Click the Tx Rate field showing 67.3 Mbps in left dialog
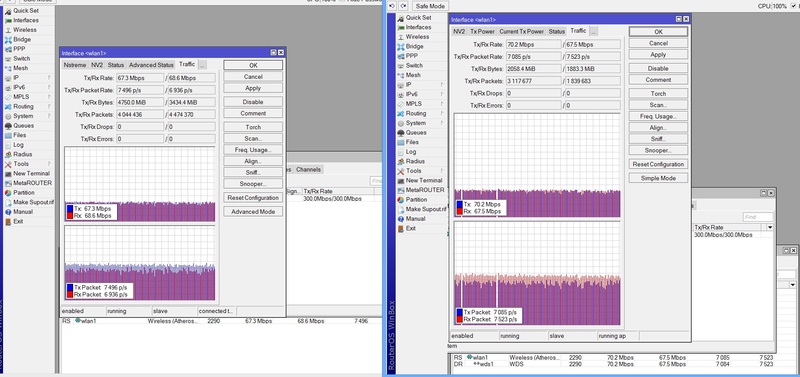 (x=140, y=78)
